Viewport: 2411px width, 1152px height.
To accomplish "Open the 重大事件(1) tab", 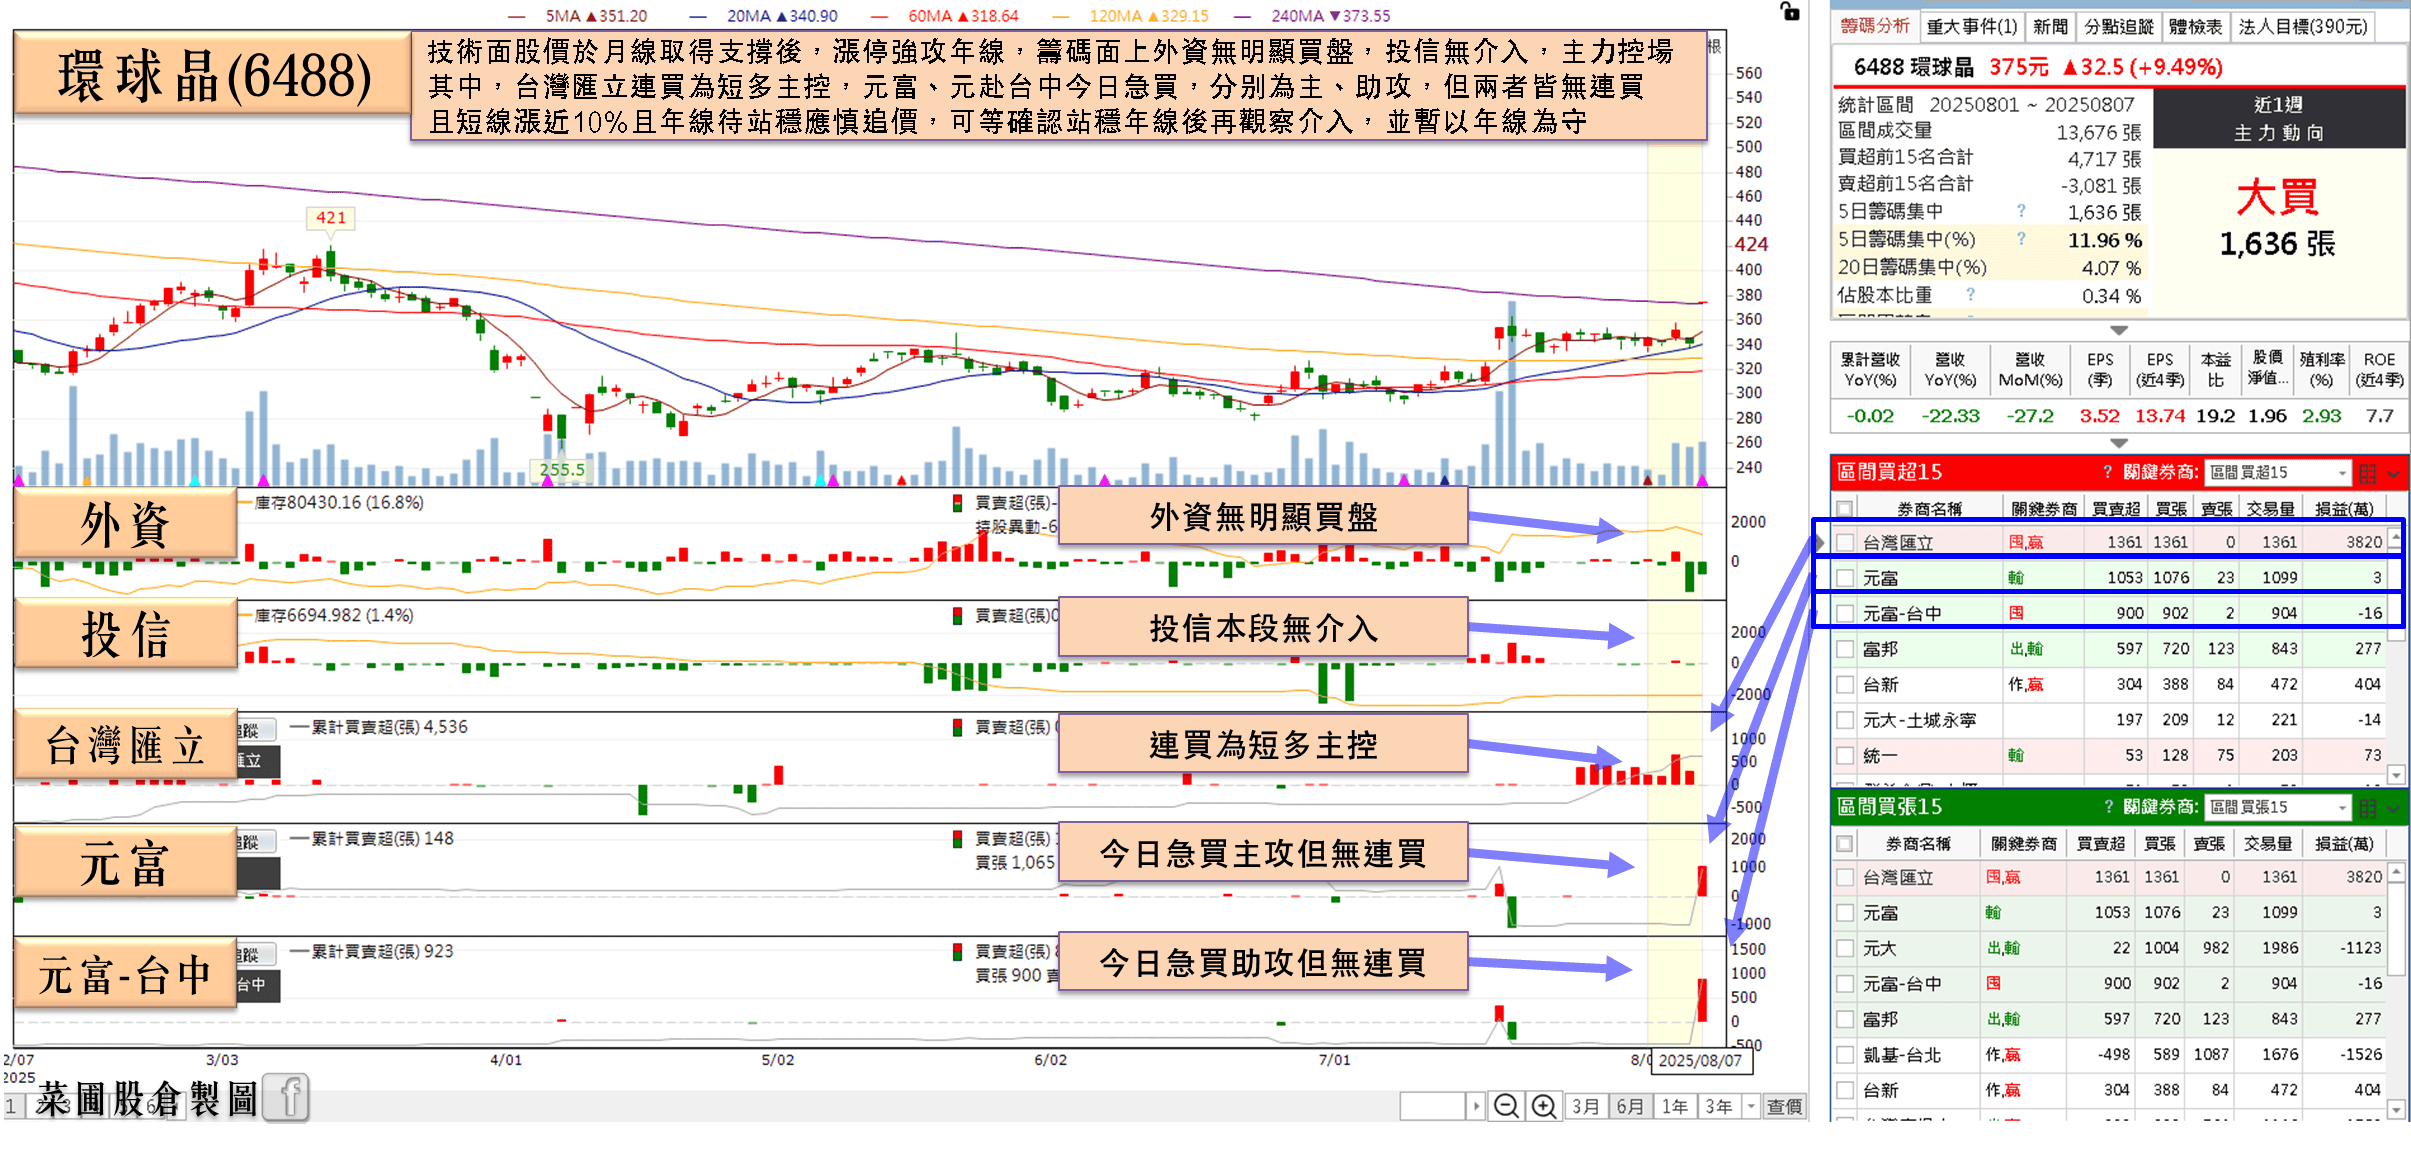I will pyautogui.click(x=1972, y=27).
